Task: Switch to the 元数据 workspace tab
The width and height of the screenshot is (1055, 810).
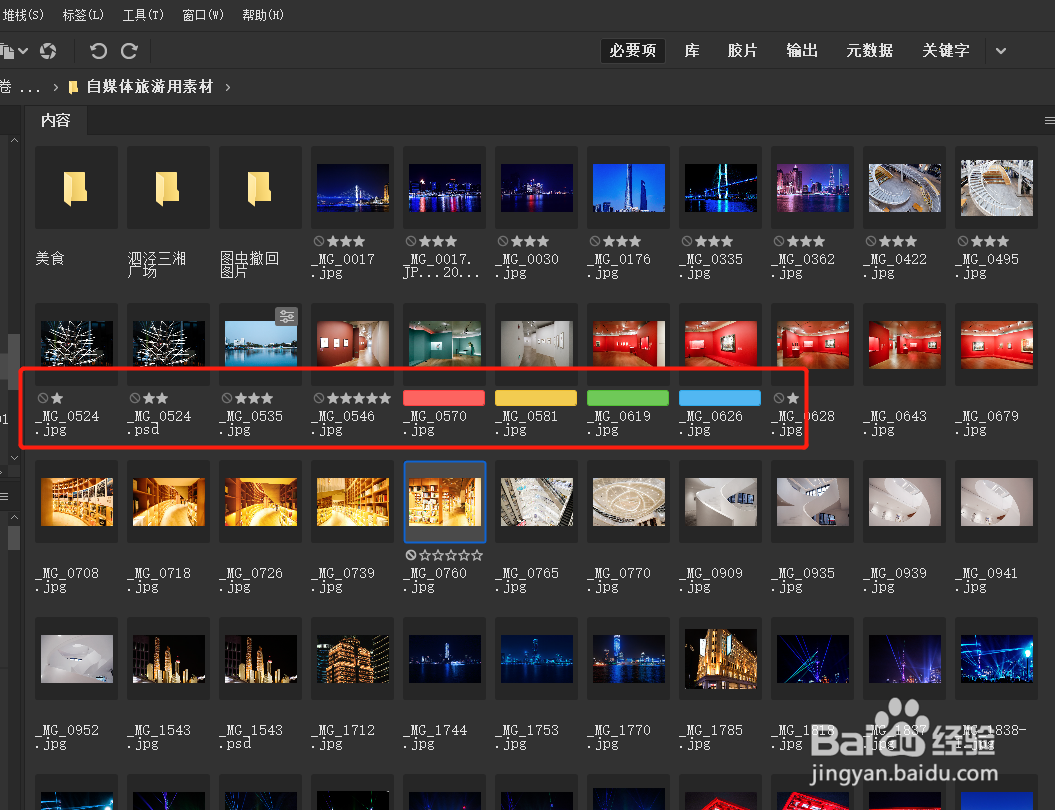Action: 869,50
